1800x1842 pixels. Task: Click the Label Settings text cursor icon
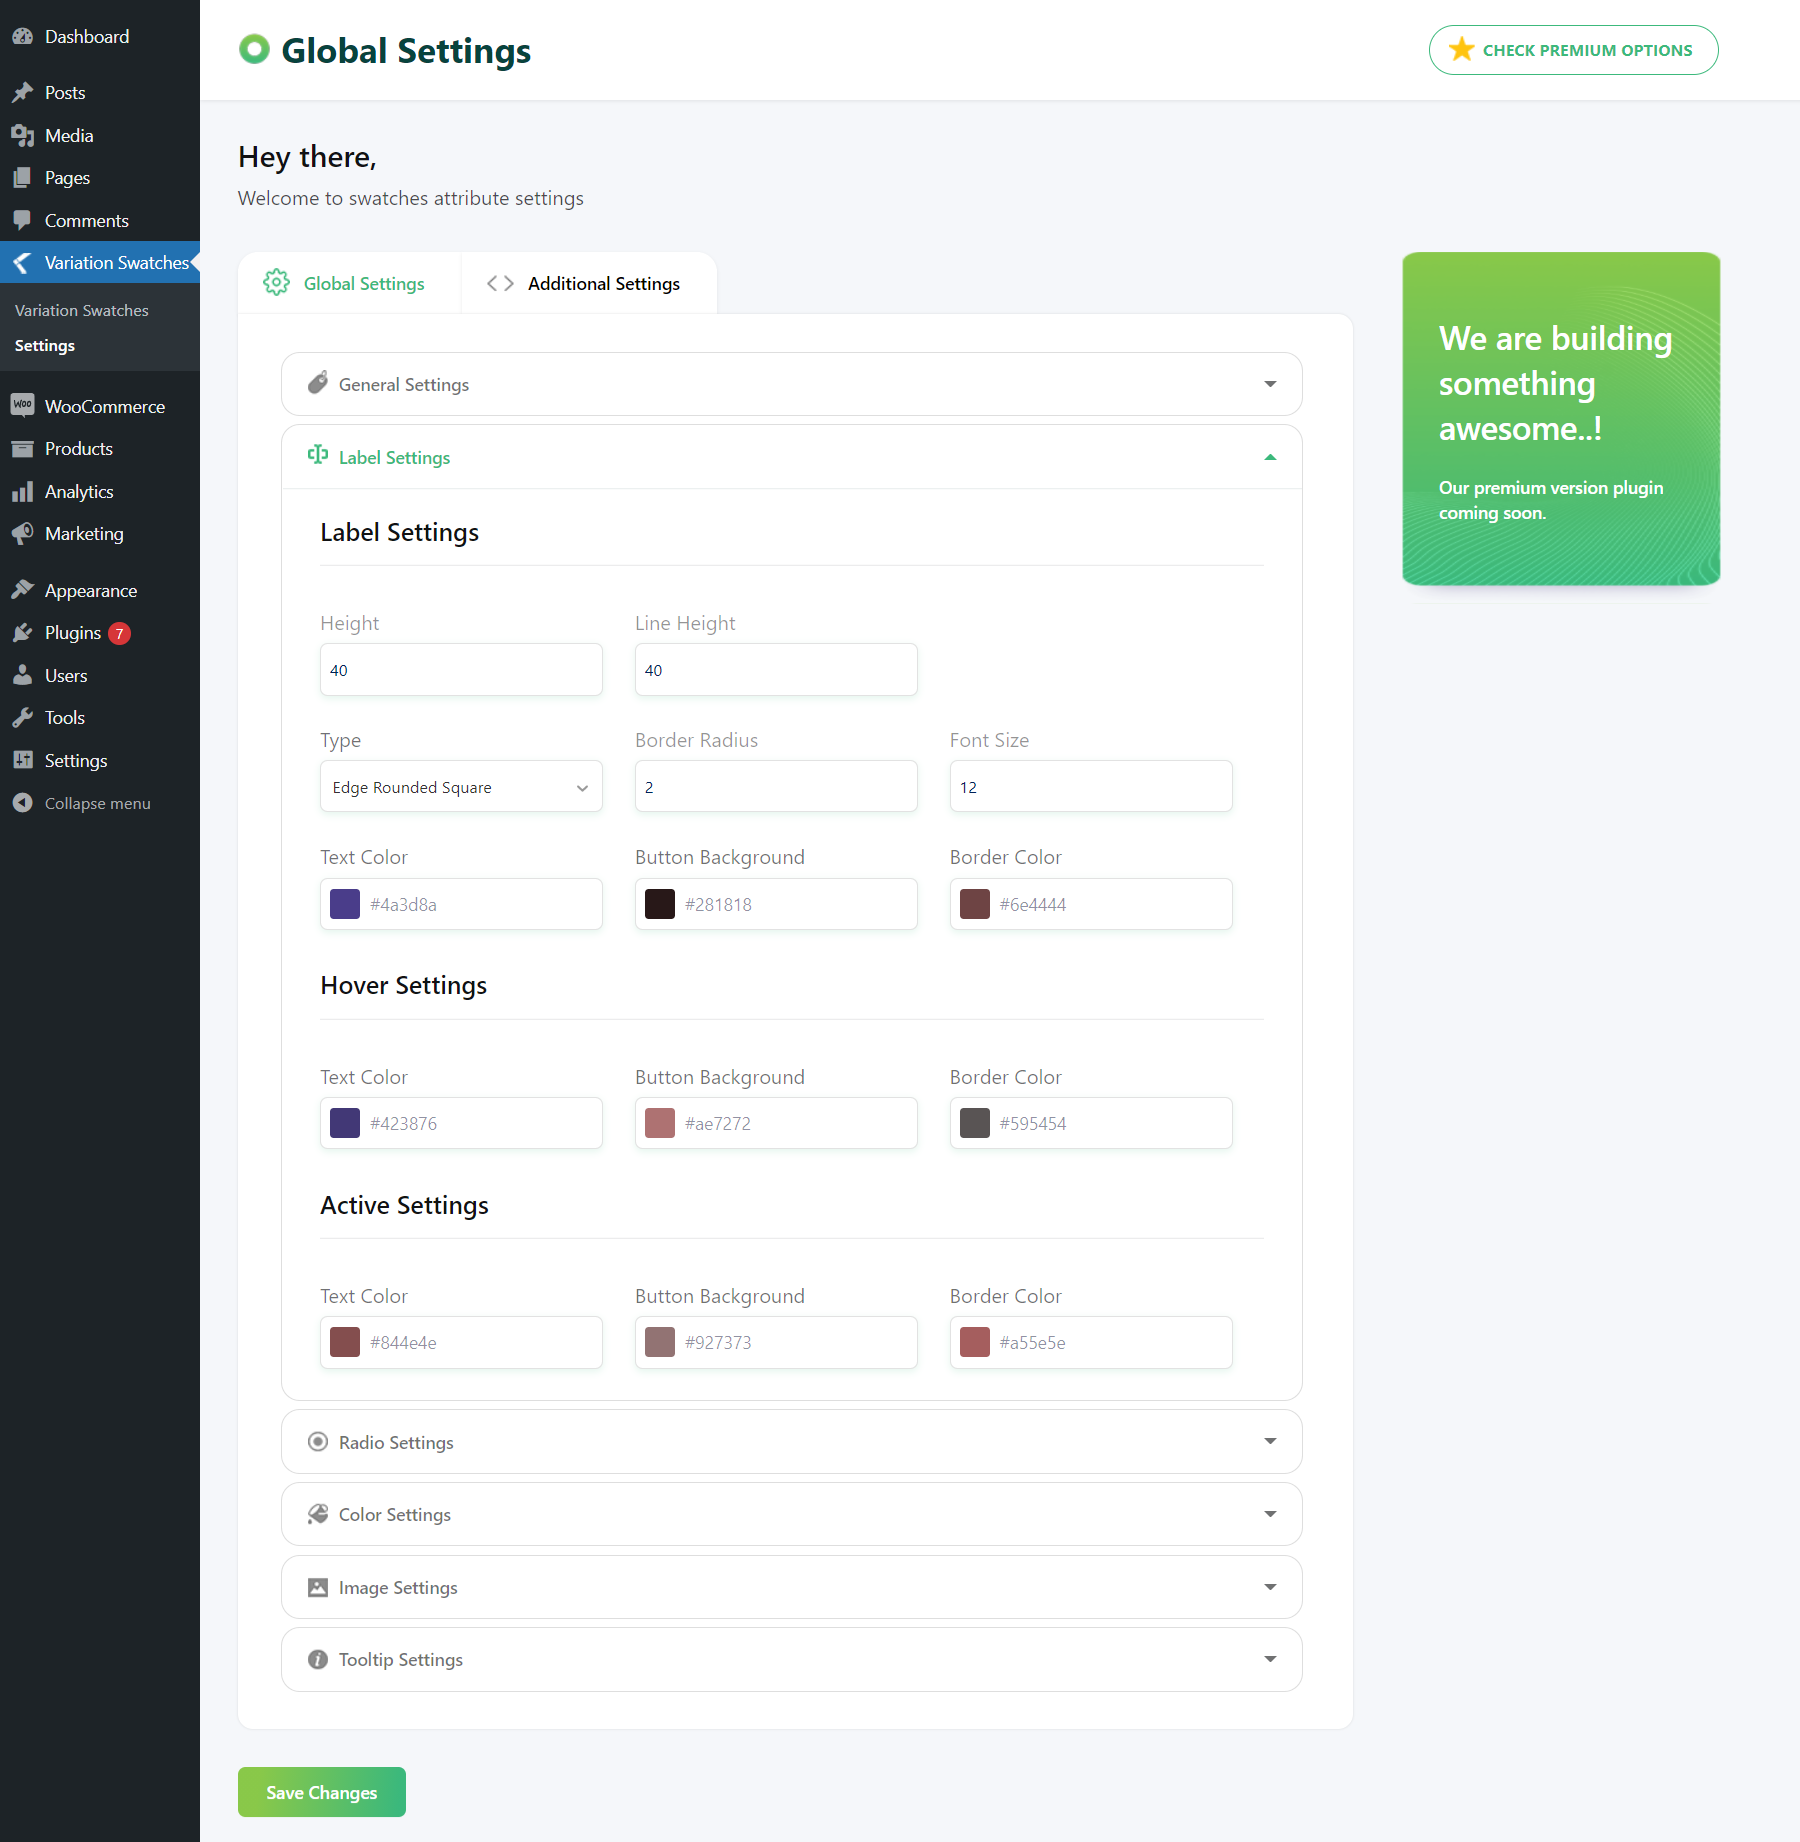coord(318,456)
